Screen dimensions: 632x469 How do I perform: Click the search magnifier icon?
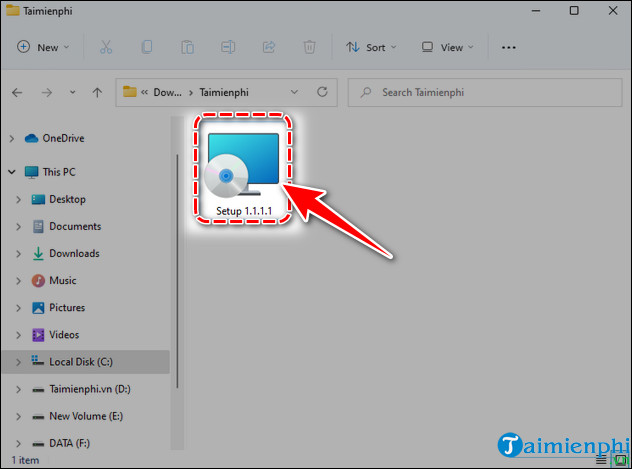[x=366, y=93]
